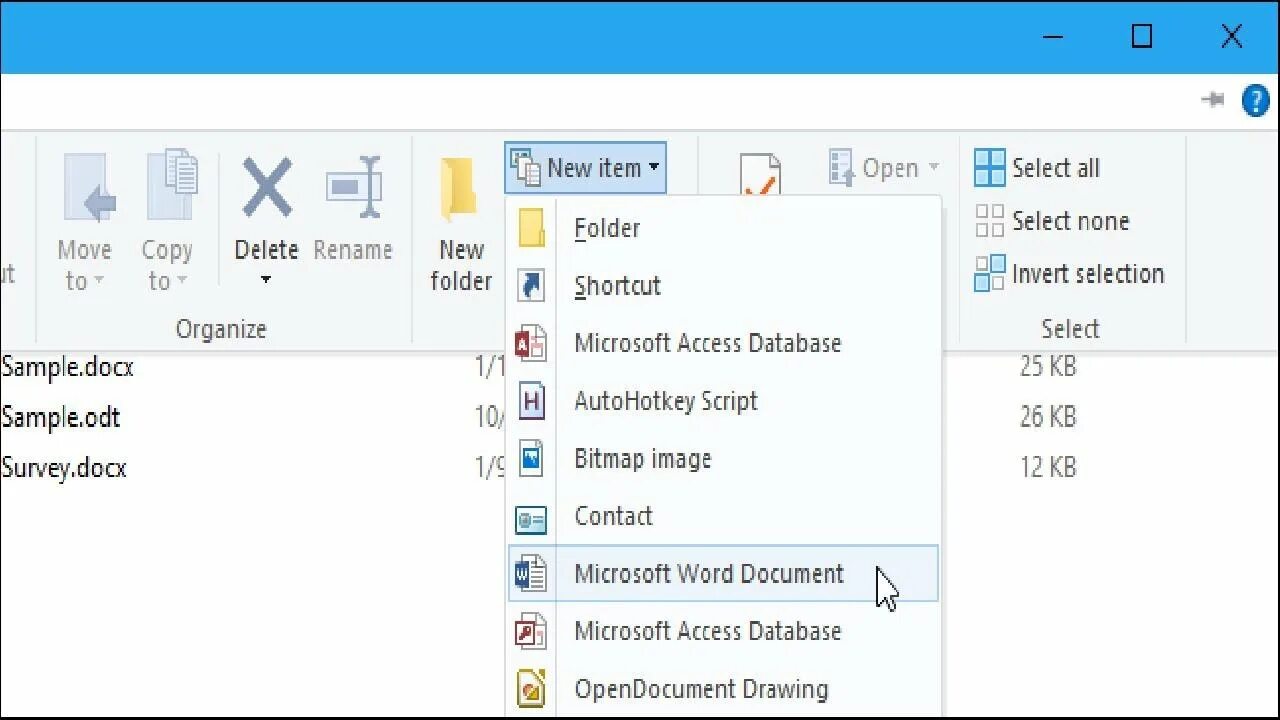The width and height of the screenshot is (1280, 720).
Task: Click the Select none label
Action: pyautogui.click(x=1070, y=221)
